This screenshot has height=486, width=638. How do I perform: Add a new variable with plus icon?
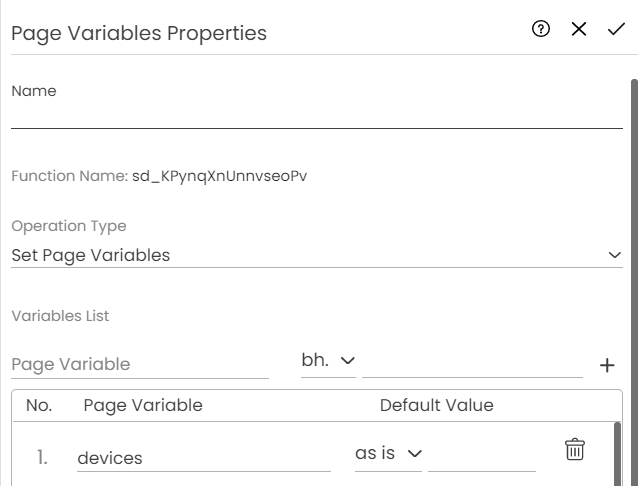click(x=606, y=366)
